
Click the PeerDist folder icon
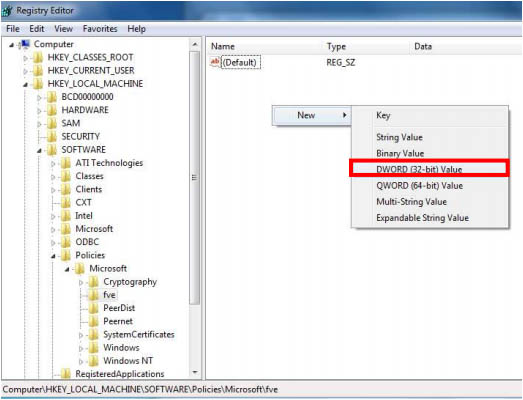click(94, 308)
